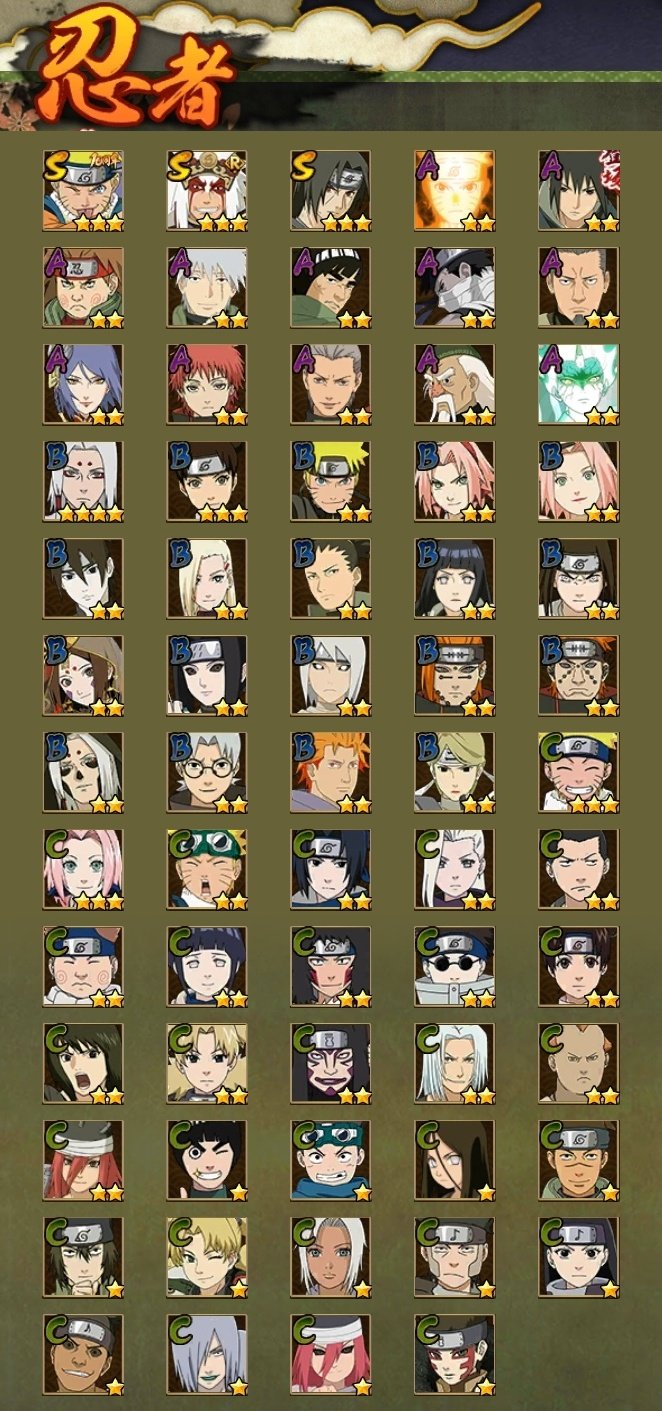Select the S-rank Jiraiya portrait with red face markings

(x=207, y=190)
